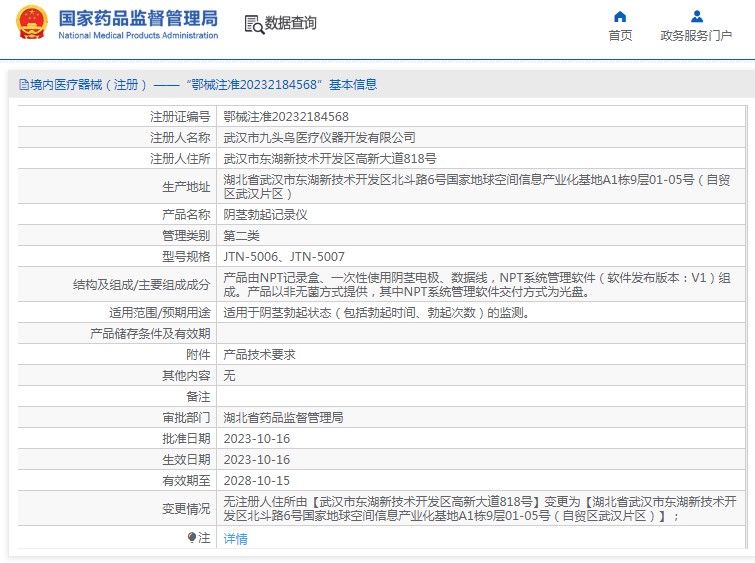Click the 附件 row label
This screenshot has width=755, height=563.
point(198,354)
